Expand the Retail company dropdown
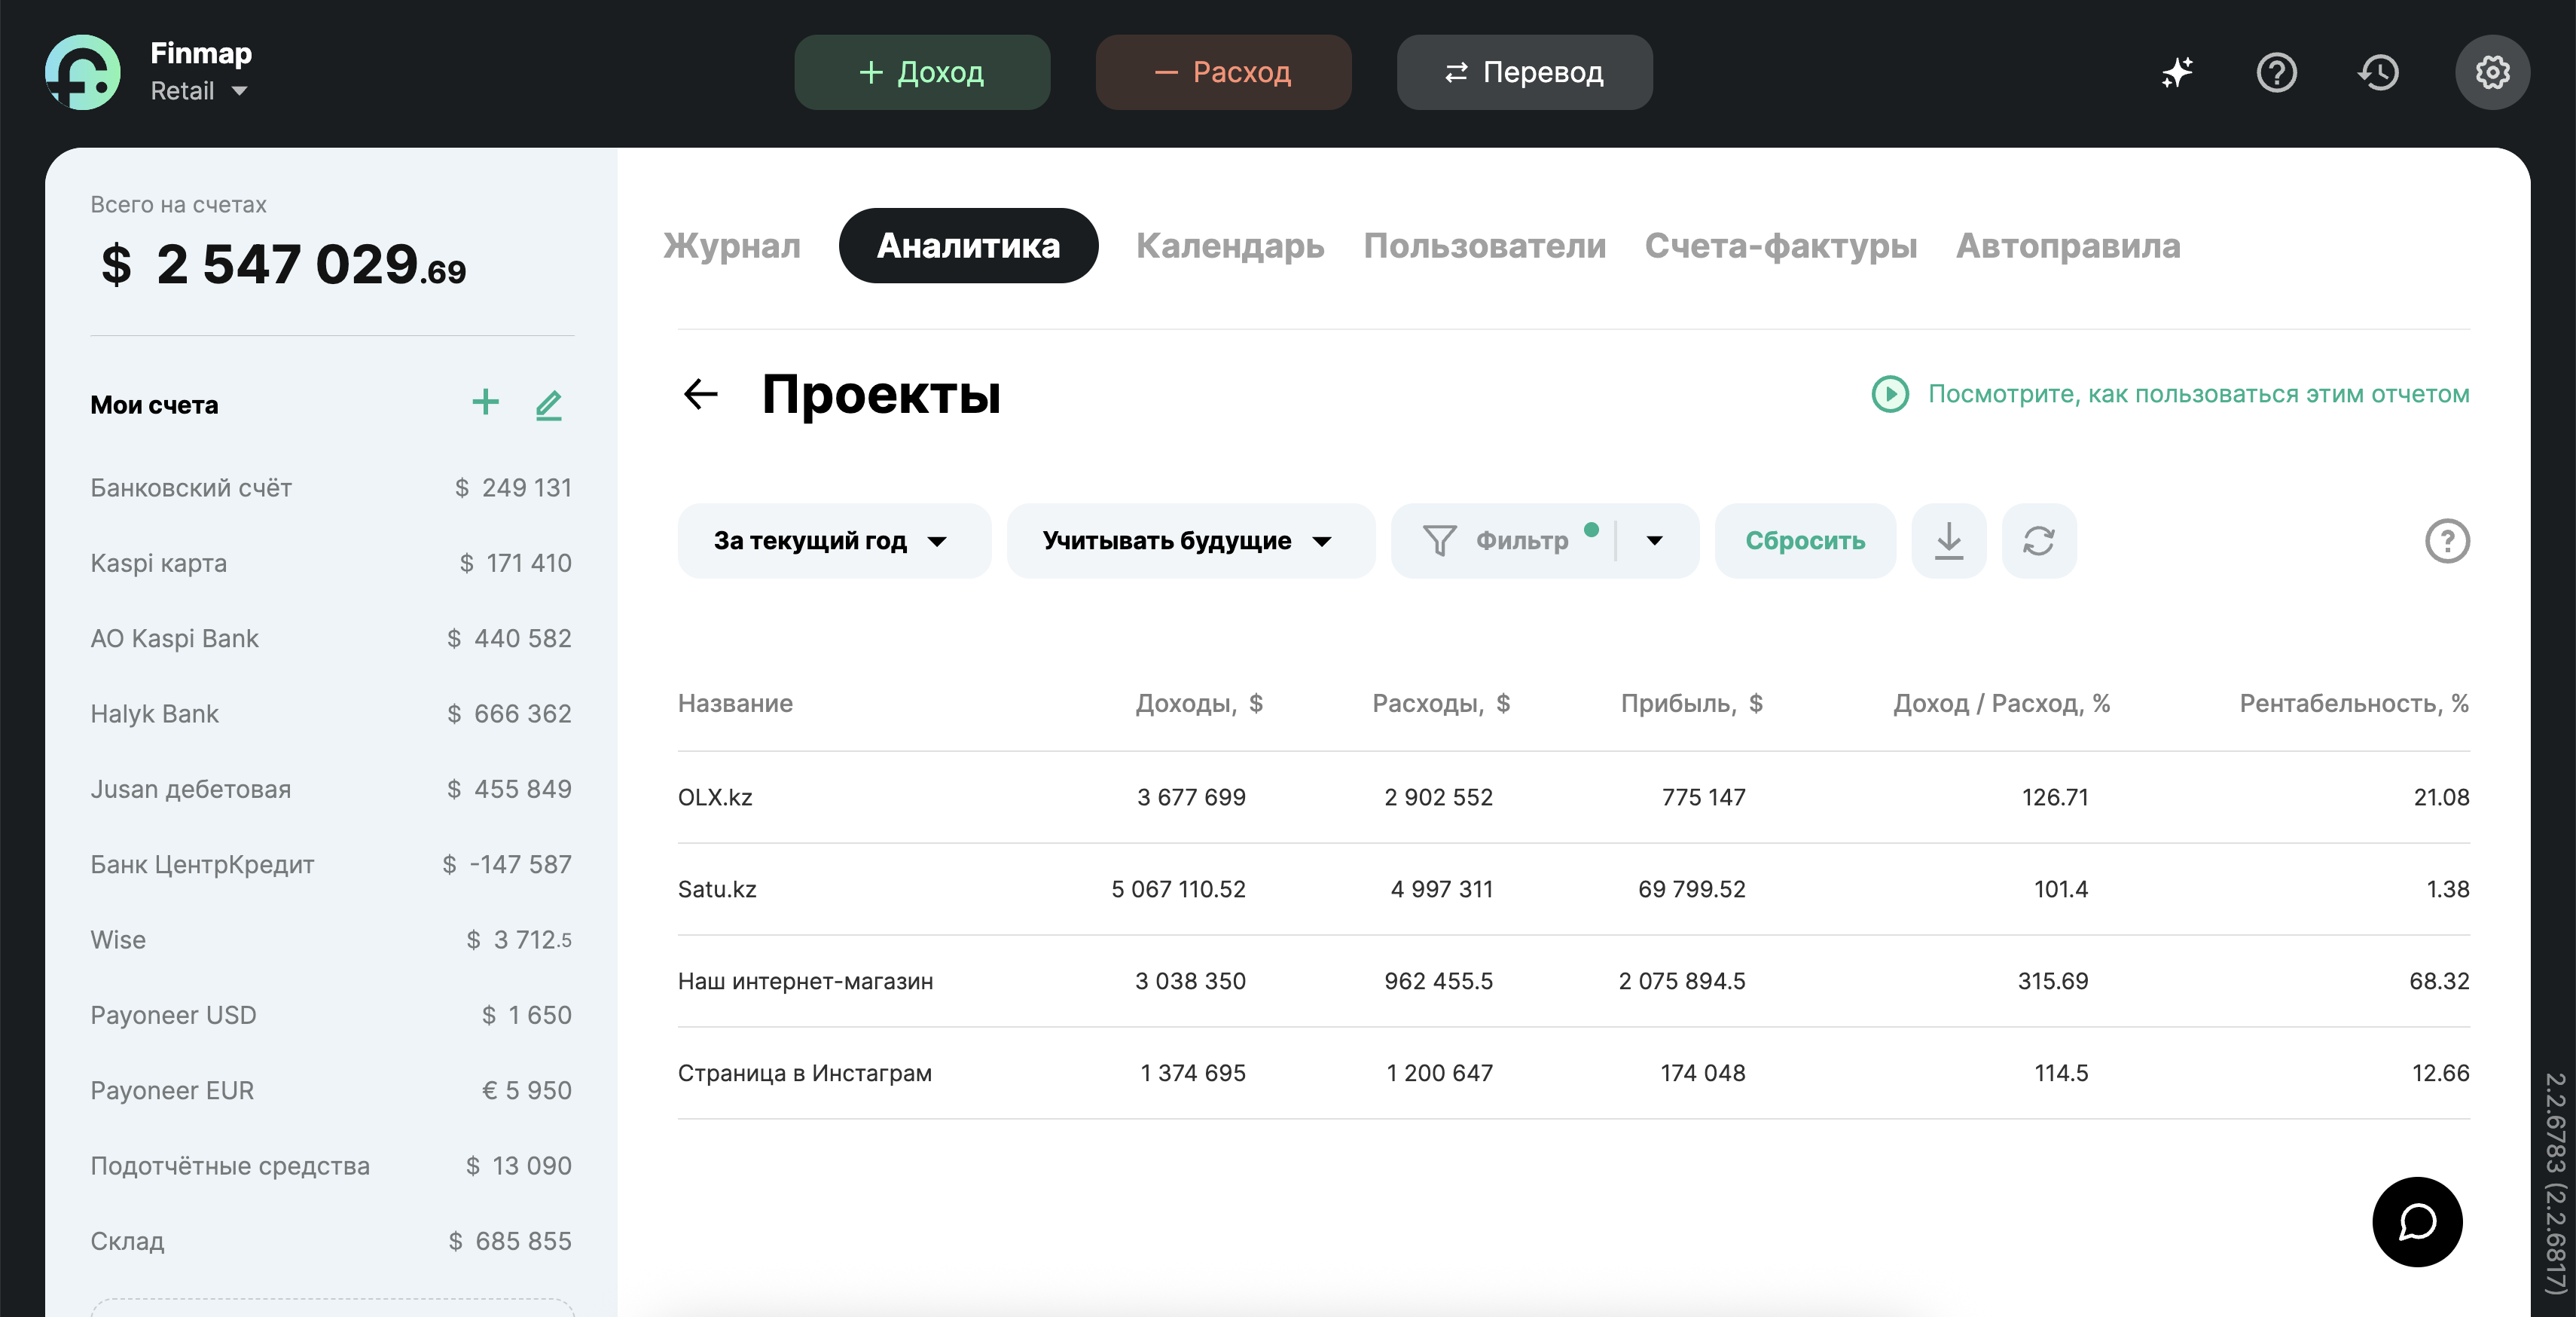This screenshot has width=2576, height=1317. [199, 91]
